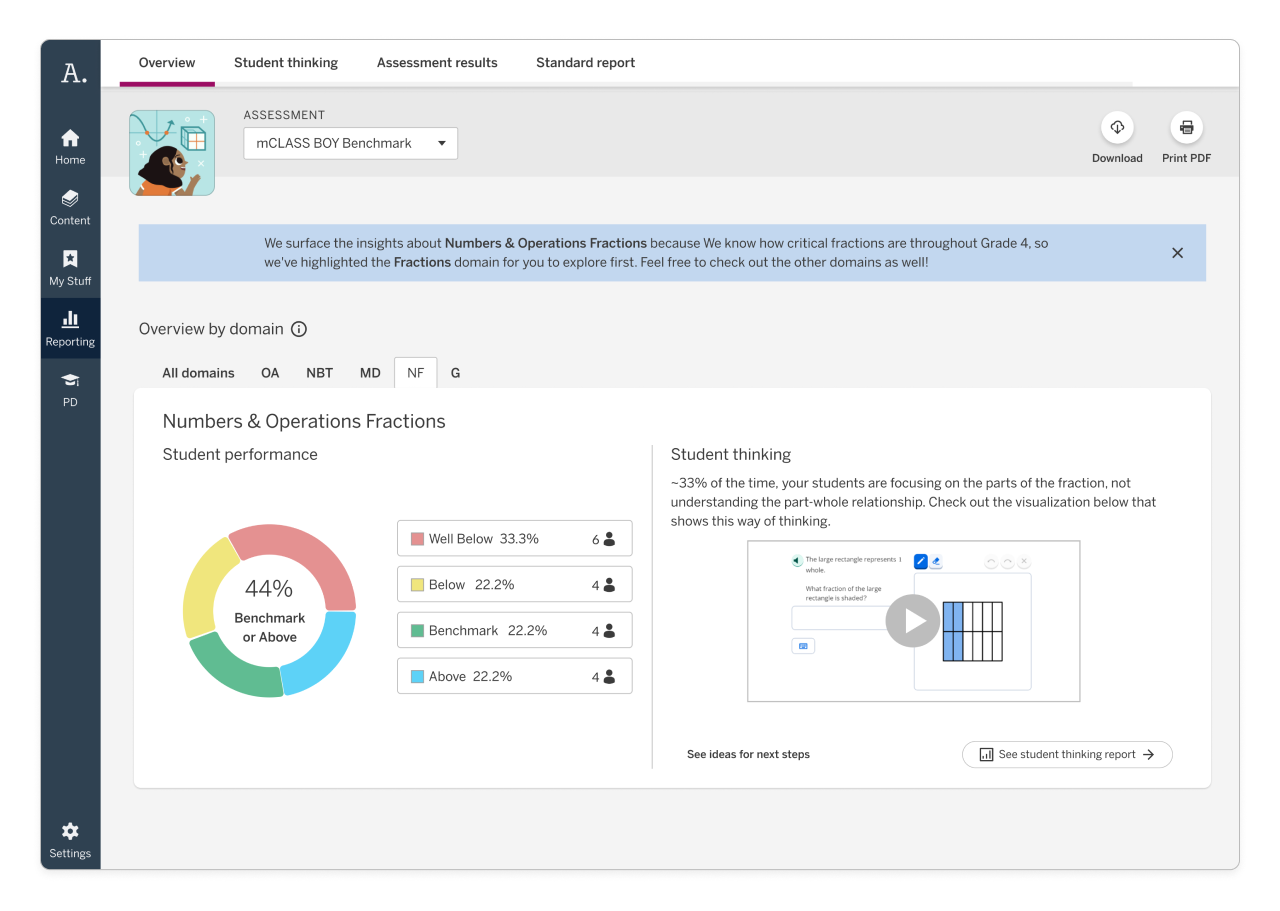Open the Assessment results tab
This screenshot has width=1280, height=911.
pyautogui.click(x=437, y=62)
